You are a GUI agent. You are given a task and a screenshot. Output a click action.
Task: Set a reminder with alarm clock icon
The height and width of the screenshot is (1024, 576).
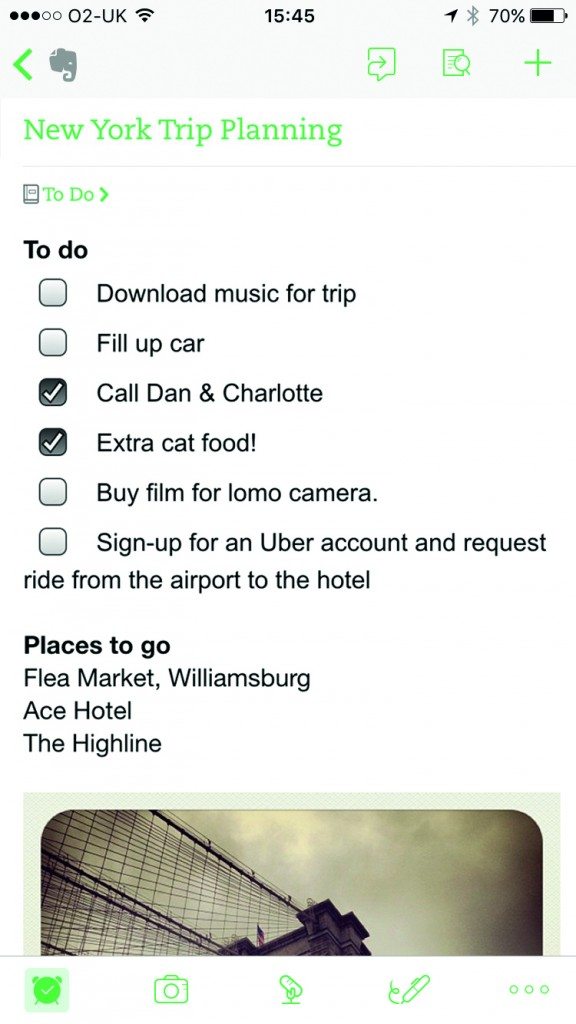46,989
